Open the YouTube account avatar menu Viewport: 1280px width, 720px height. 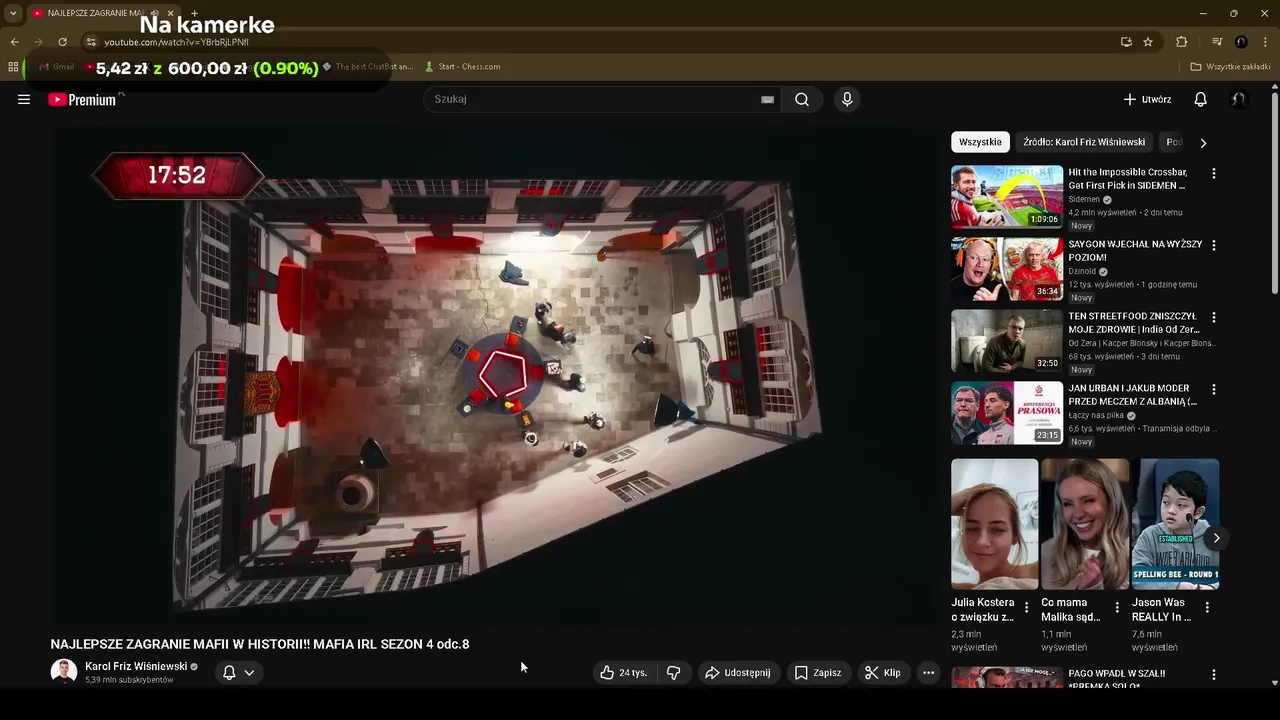[x=1239, y=99]
